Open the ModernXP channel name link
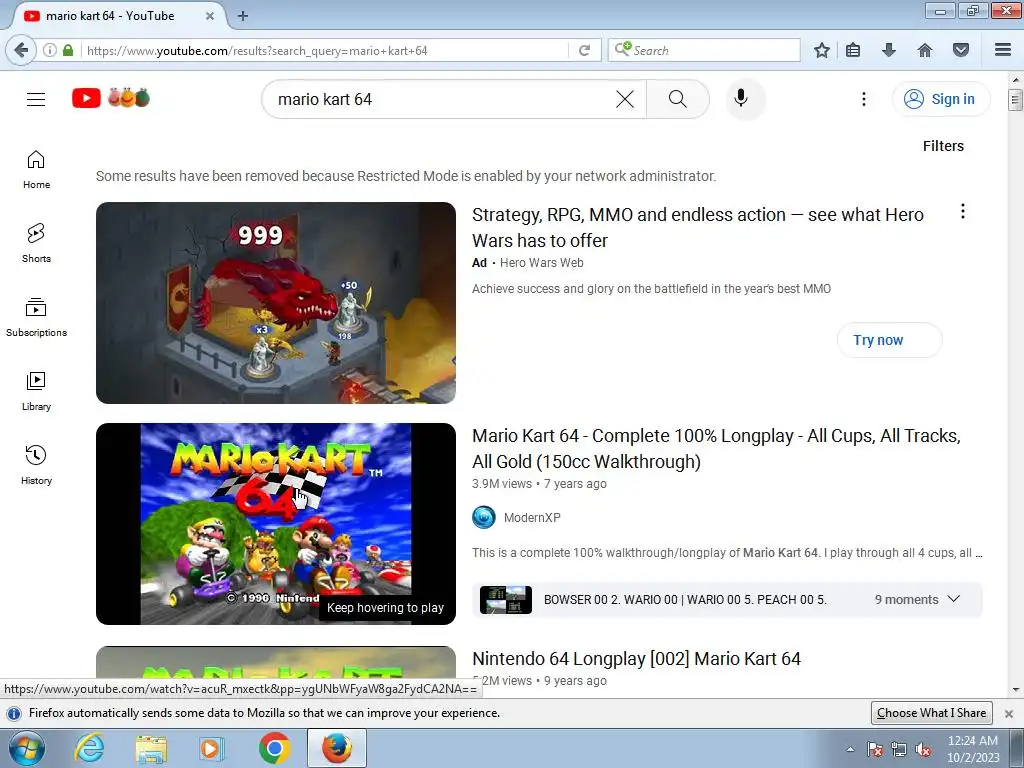 tap(532, 518)
